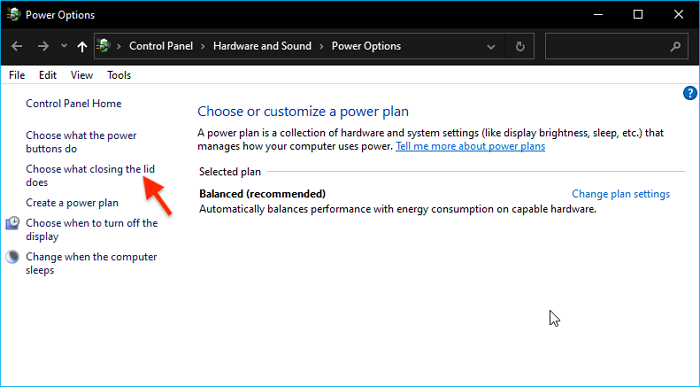Open the Tools menu
700x387 pixels.
119,75
